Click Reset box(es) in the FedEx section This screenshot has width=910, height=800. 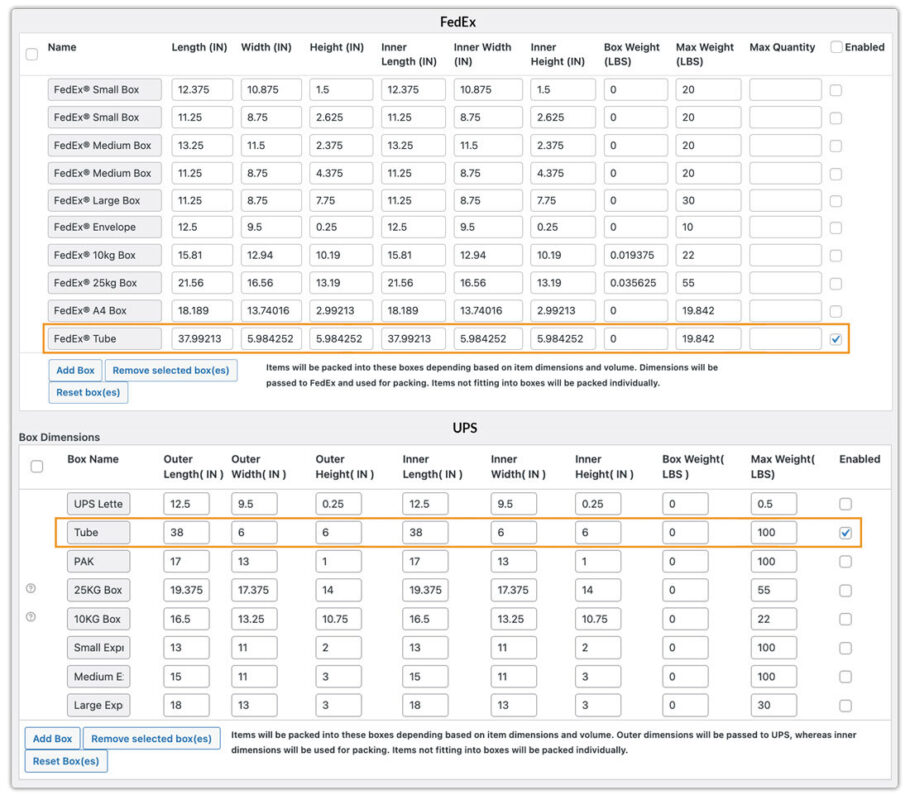(x=88, y=392)
